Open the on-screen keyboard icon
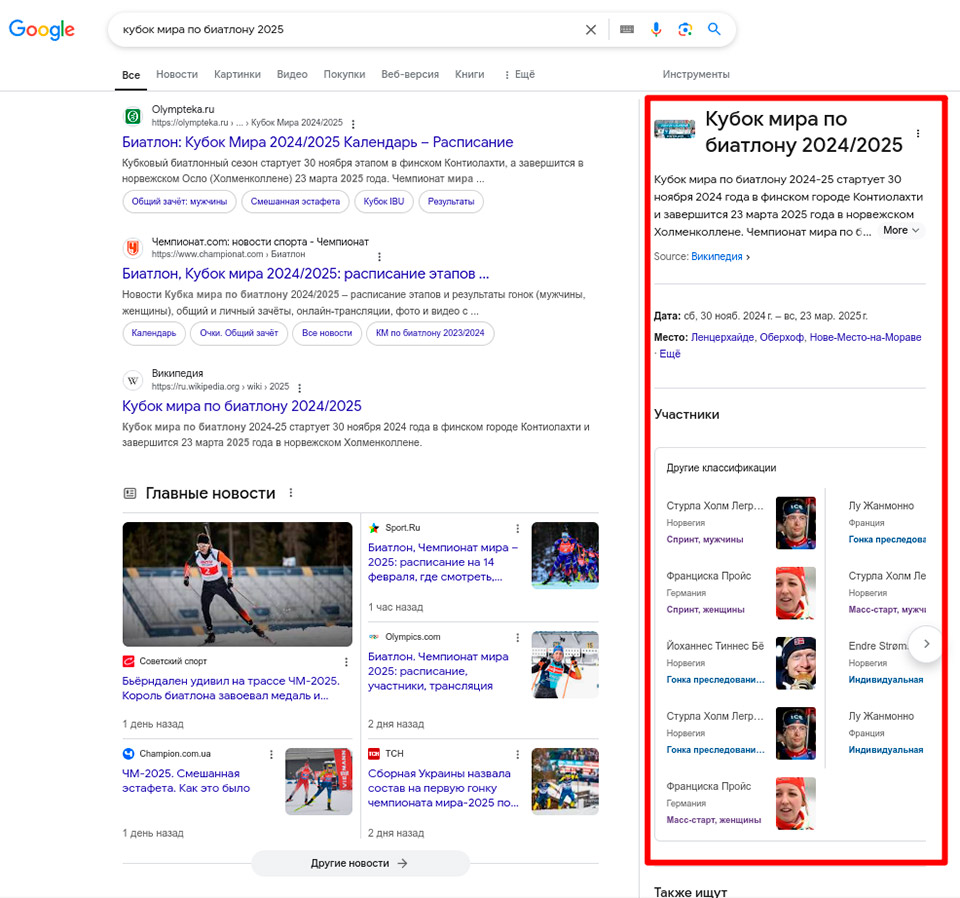Screen dimensions: 960x898 point(627,29)
